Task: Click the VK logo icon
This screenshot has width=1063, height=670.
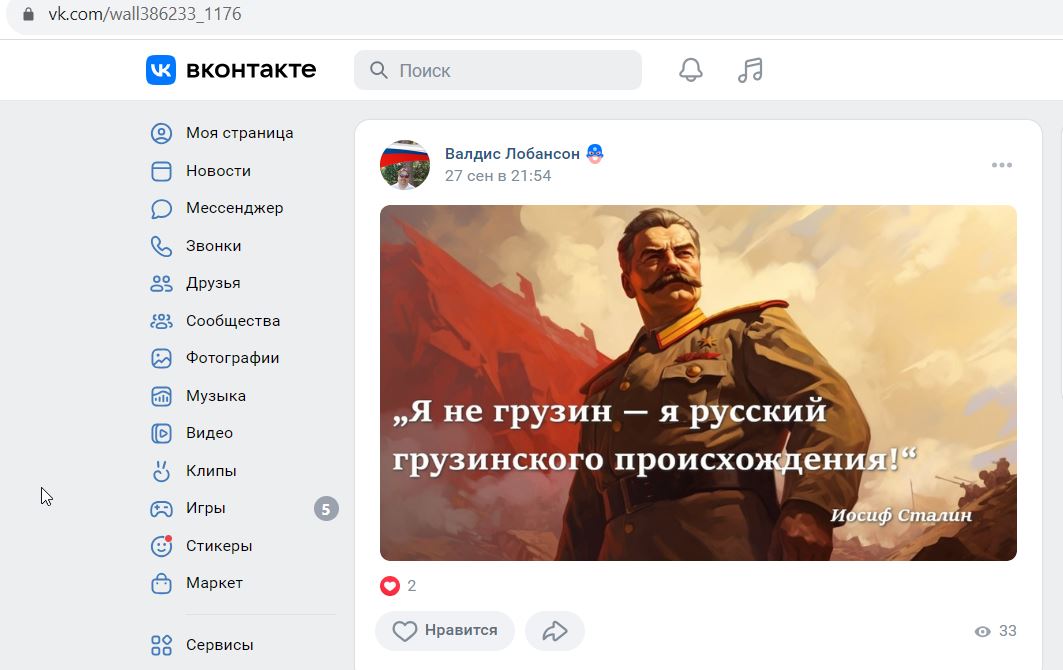Action: tap(161, 70)
